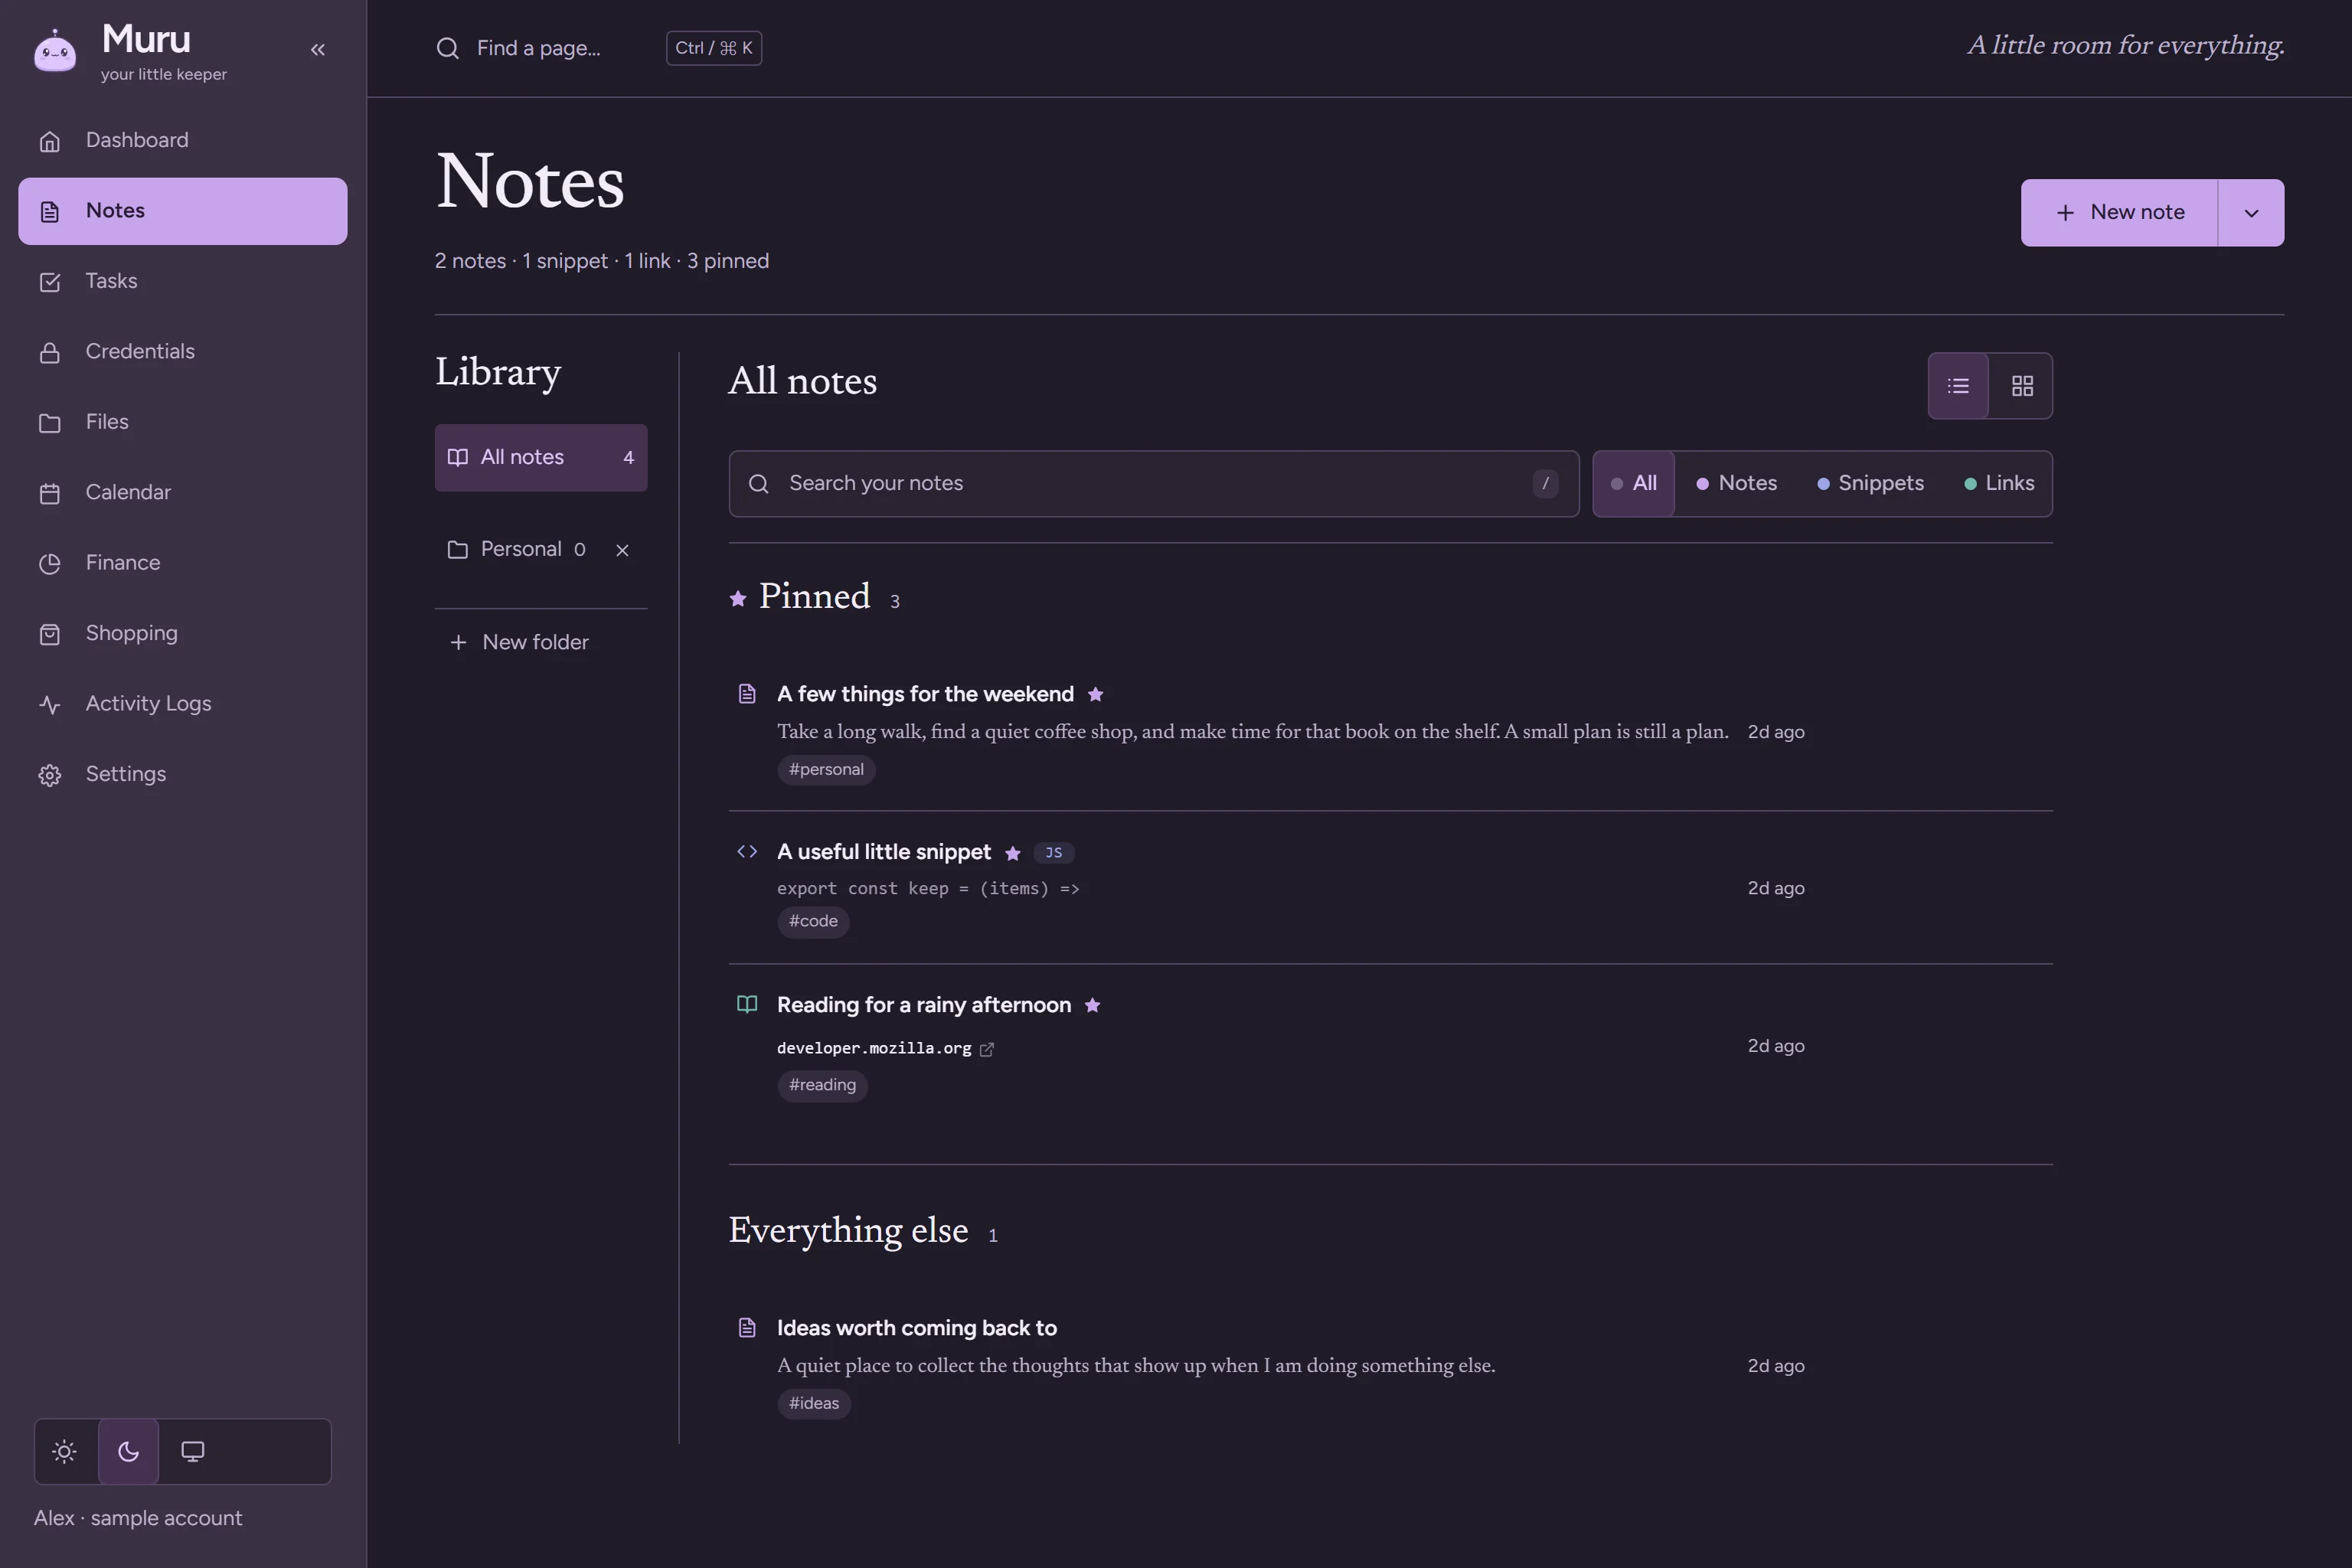The width and height of the screenshot is (2352, 1568).
Task: Filter by Links type
Action: (x=2000, y=484)
